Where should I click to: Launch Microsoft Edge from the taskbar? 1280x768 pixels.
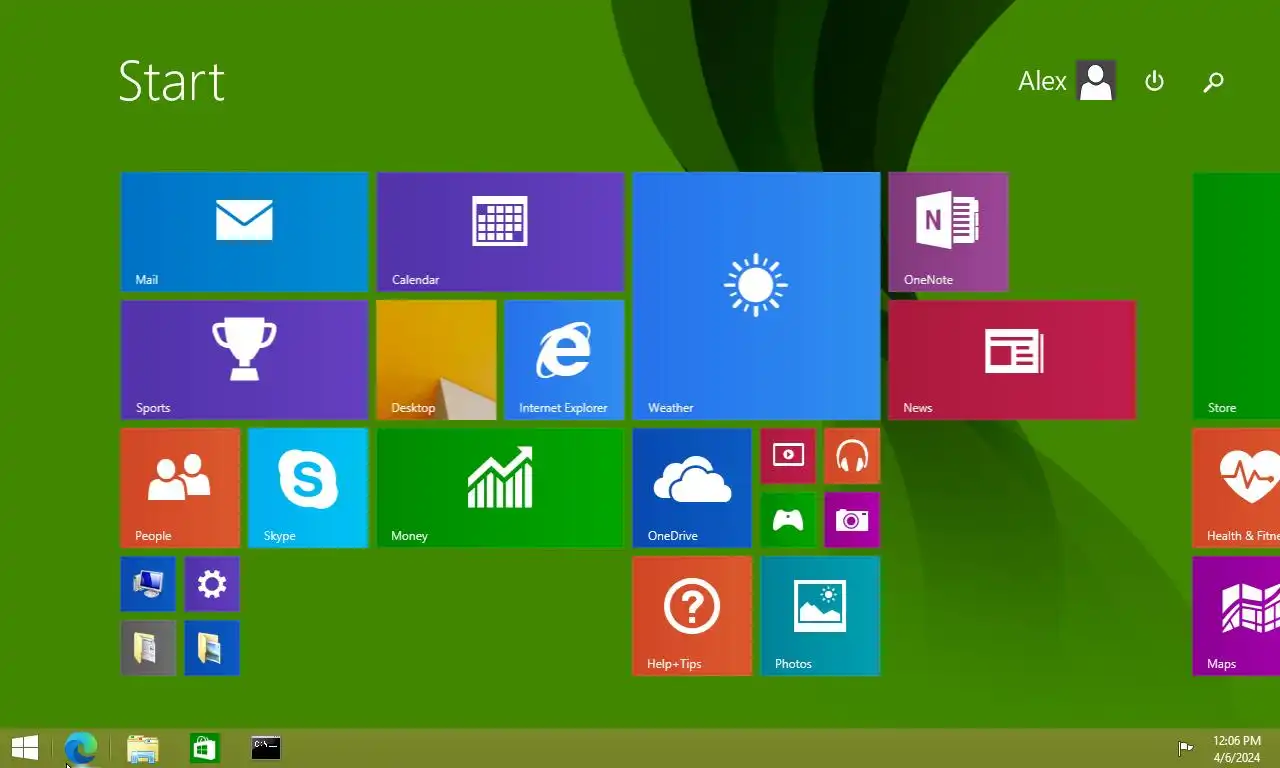coord(81,748)
